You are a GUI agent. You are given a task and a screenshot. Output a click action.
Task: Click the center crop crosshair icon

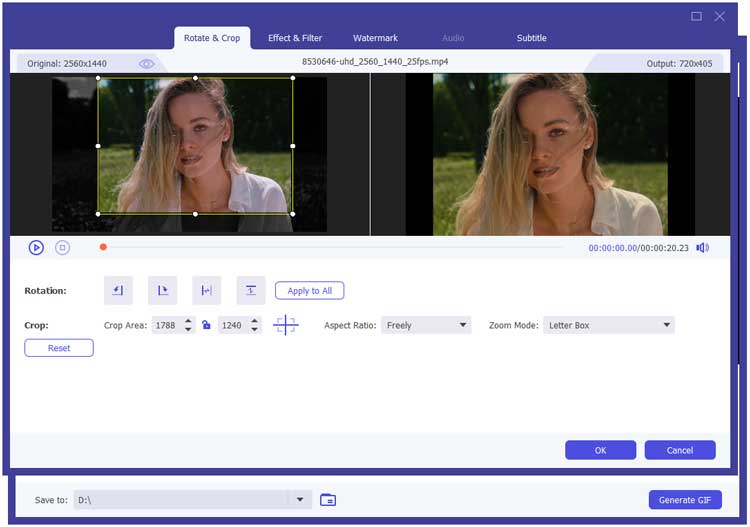[x=286, y=325]
